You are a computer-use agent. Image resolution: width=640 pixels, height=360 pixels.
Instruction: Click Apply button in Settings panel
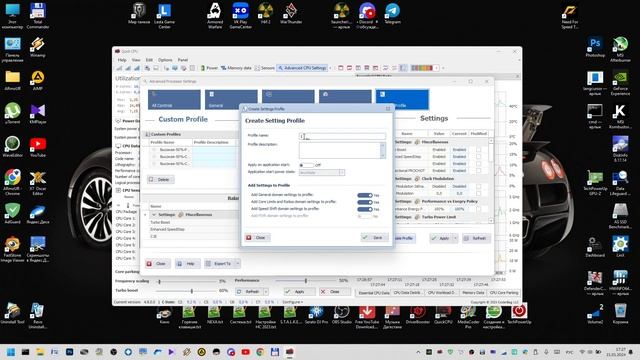click(440, 238)
